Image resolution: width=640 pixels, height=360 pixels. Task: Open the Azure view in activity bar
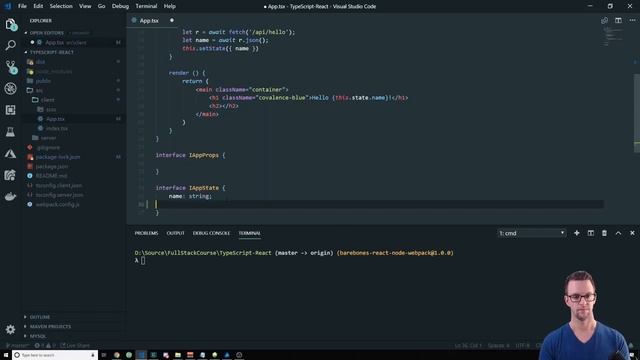(x=11, y=153)
